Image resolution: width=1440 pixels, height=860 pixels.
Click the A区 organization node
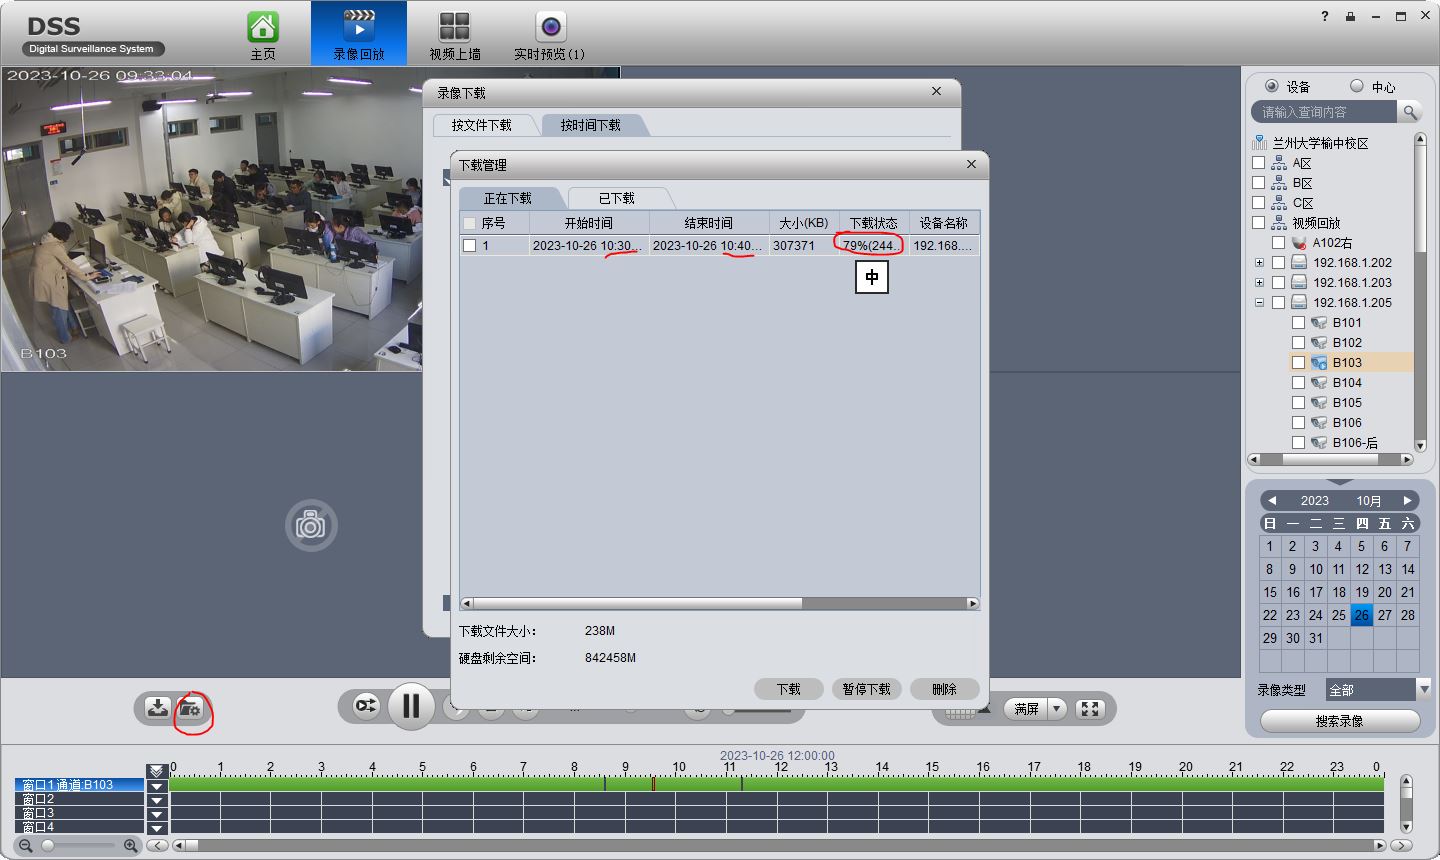[1301, 163]
